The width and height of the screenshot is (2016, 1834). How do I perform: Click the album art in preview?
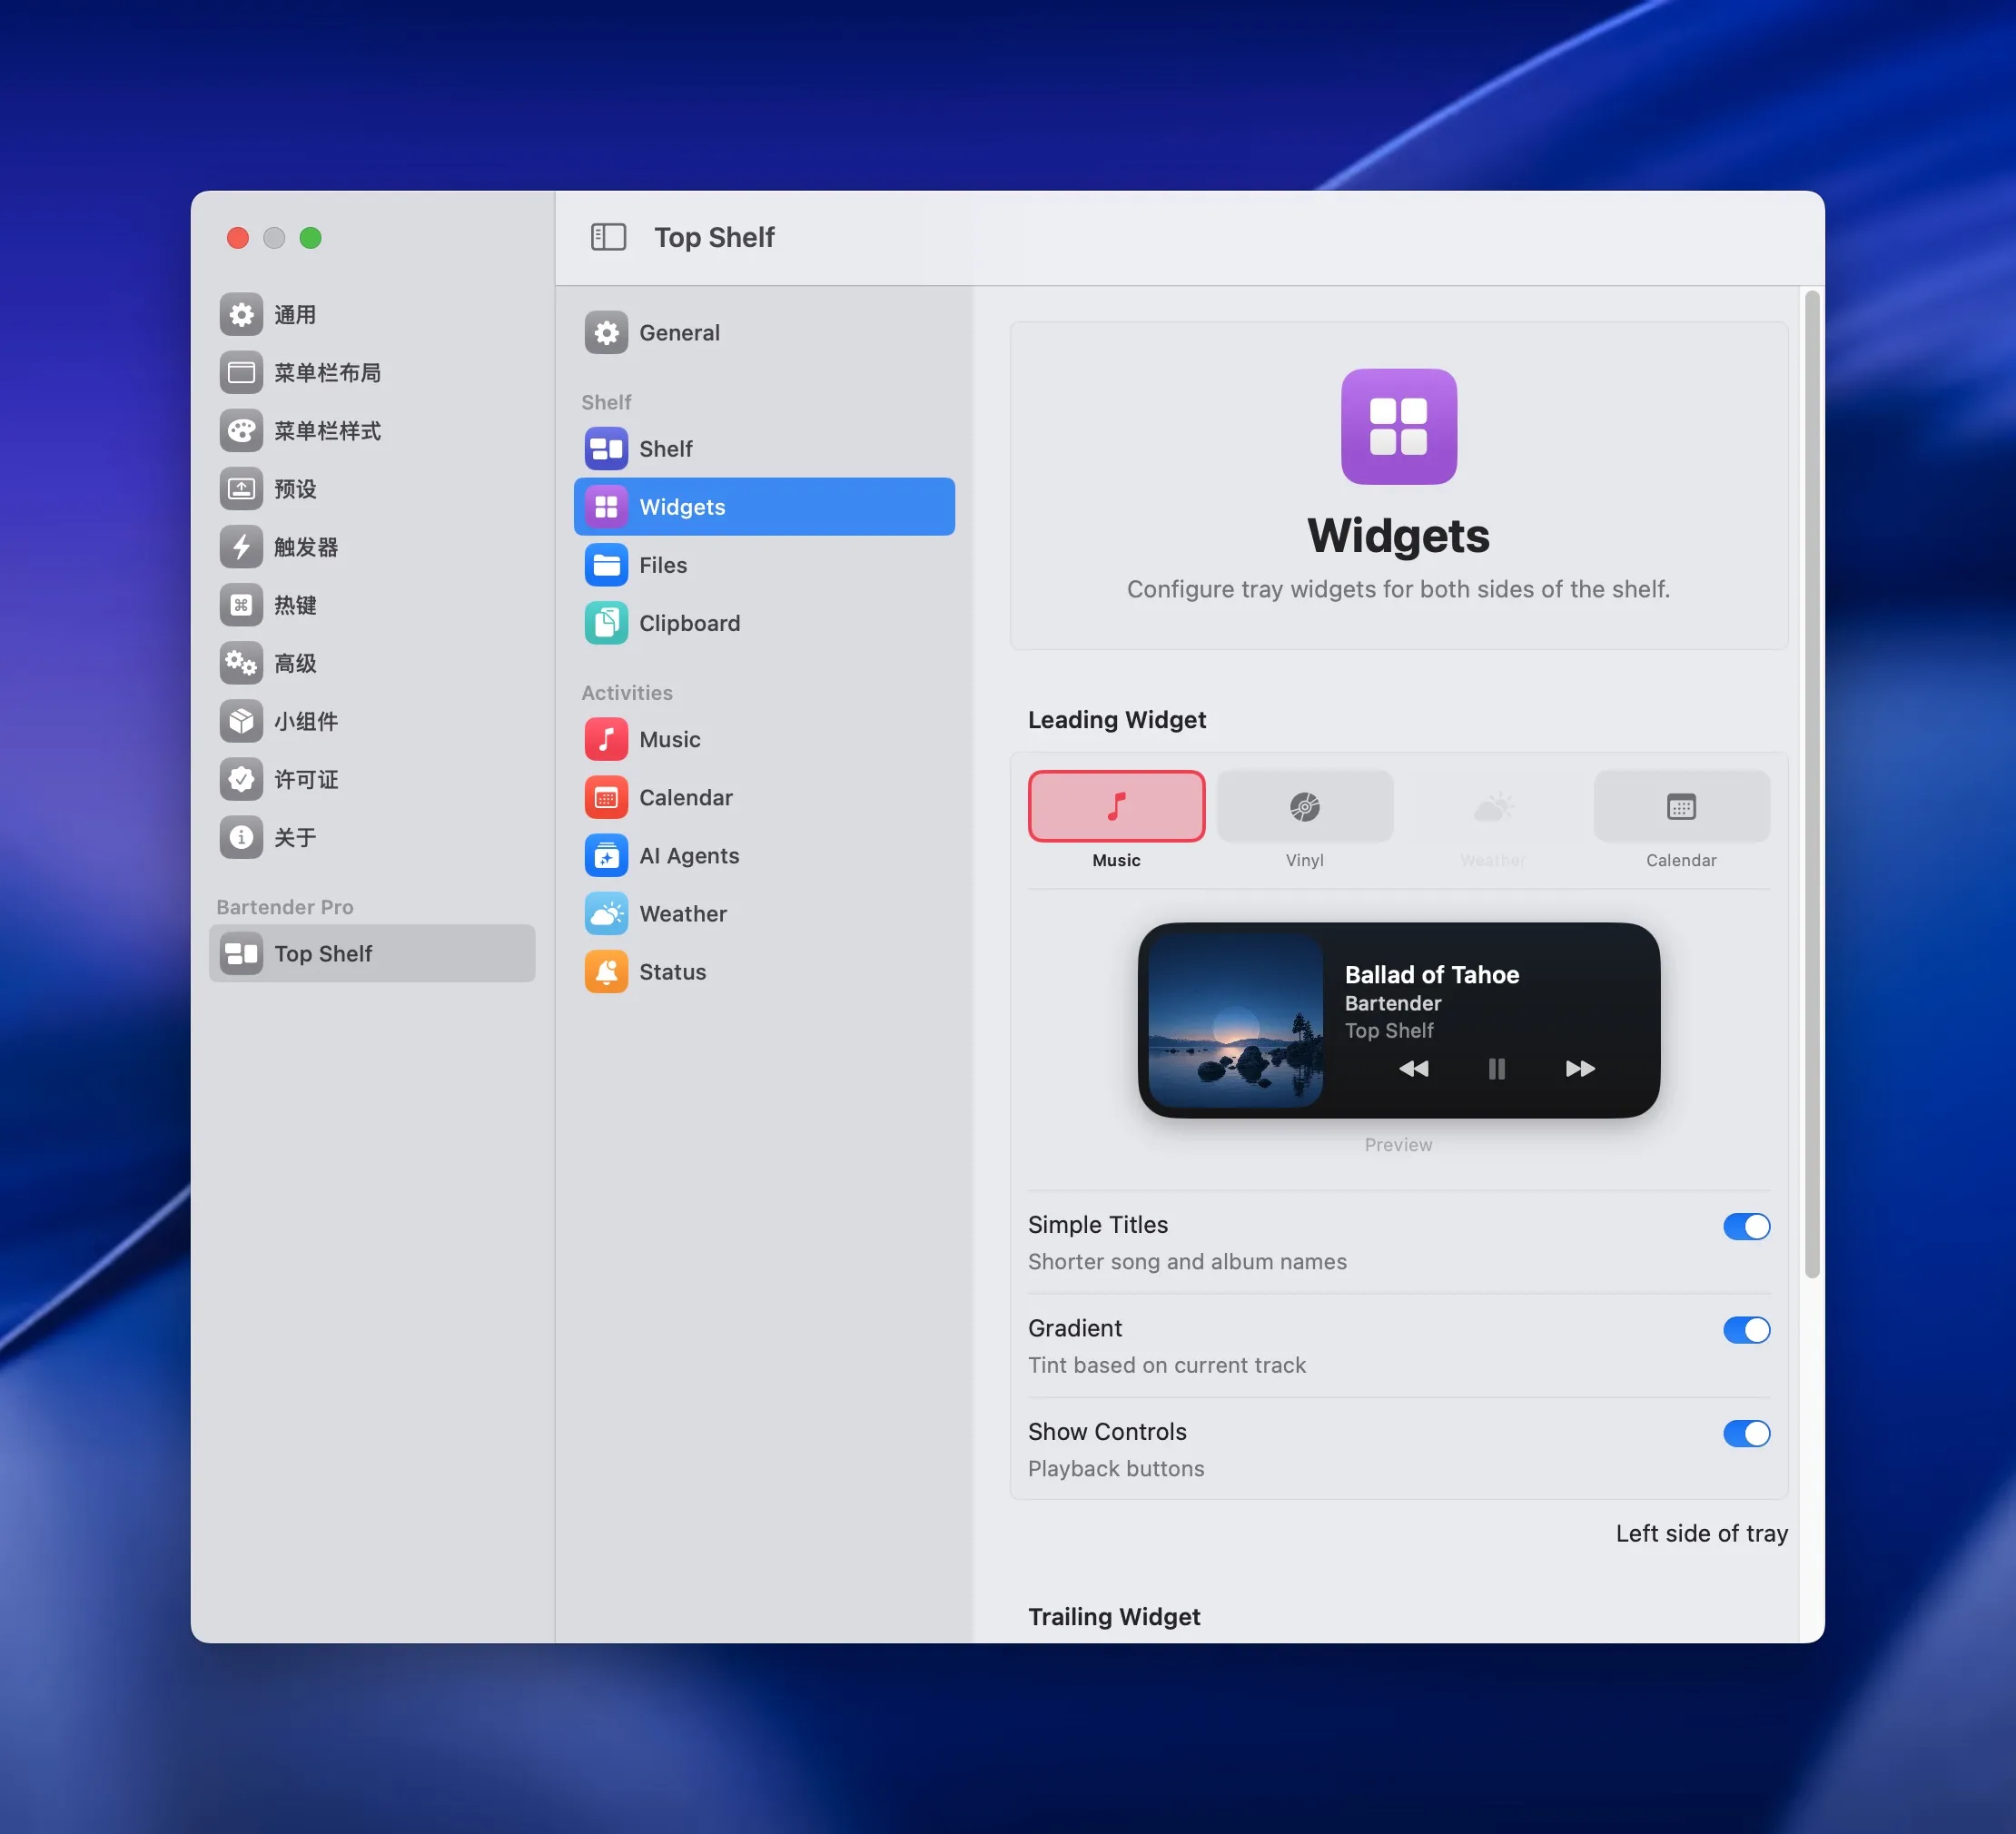1235,1020
